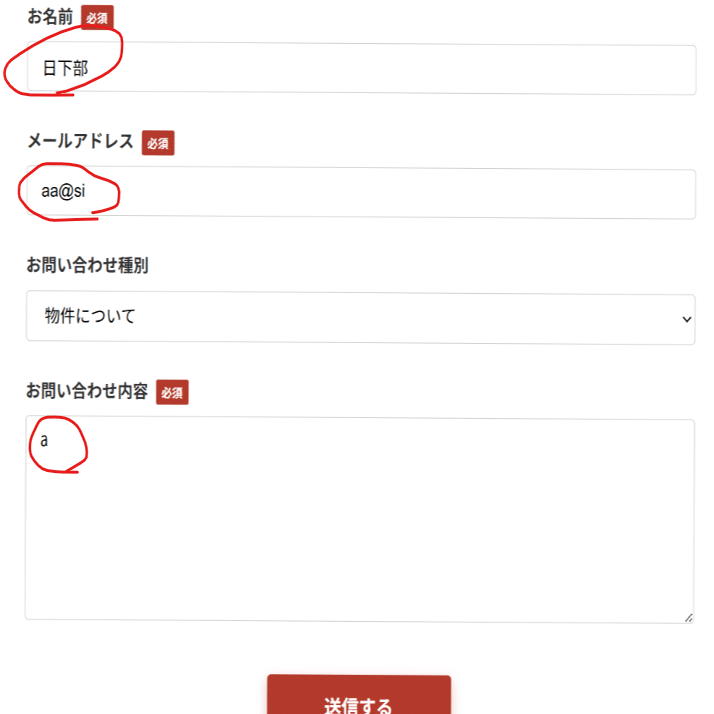Screen dimensions: 714x714
Task: Click the お名前 field label
Action: pos(50,17)
